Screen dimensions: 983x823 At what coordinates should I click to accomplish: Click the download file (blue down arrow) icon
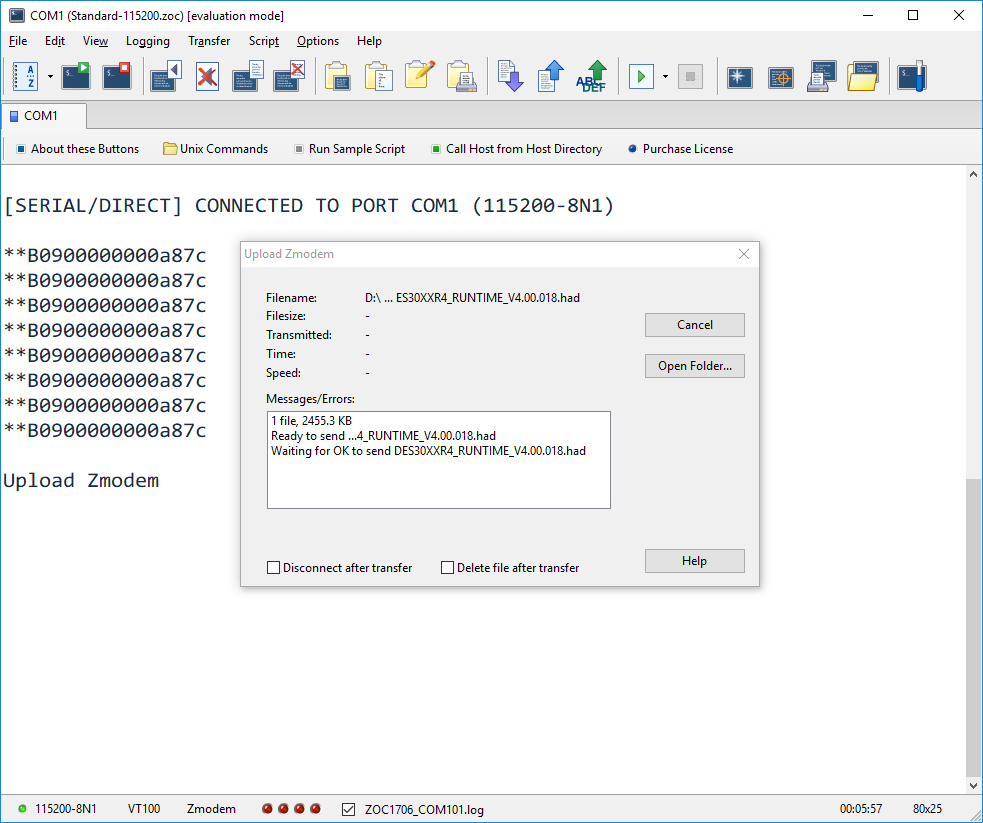[x=511, y=77]
